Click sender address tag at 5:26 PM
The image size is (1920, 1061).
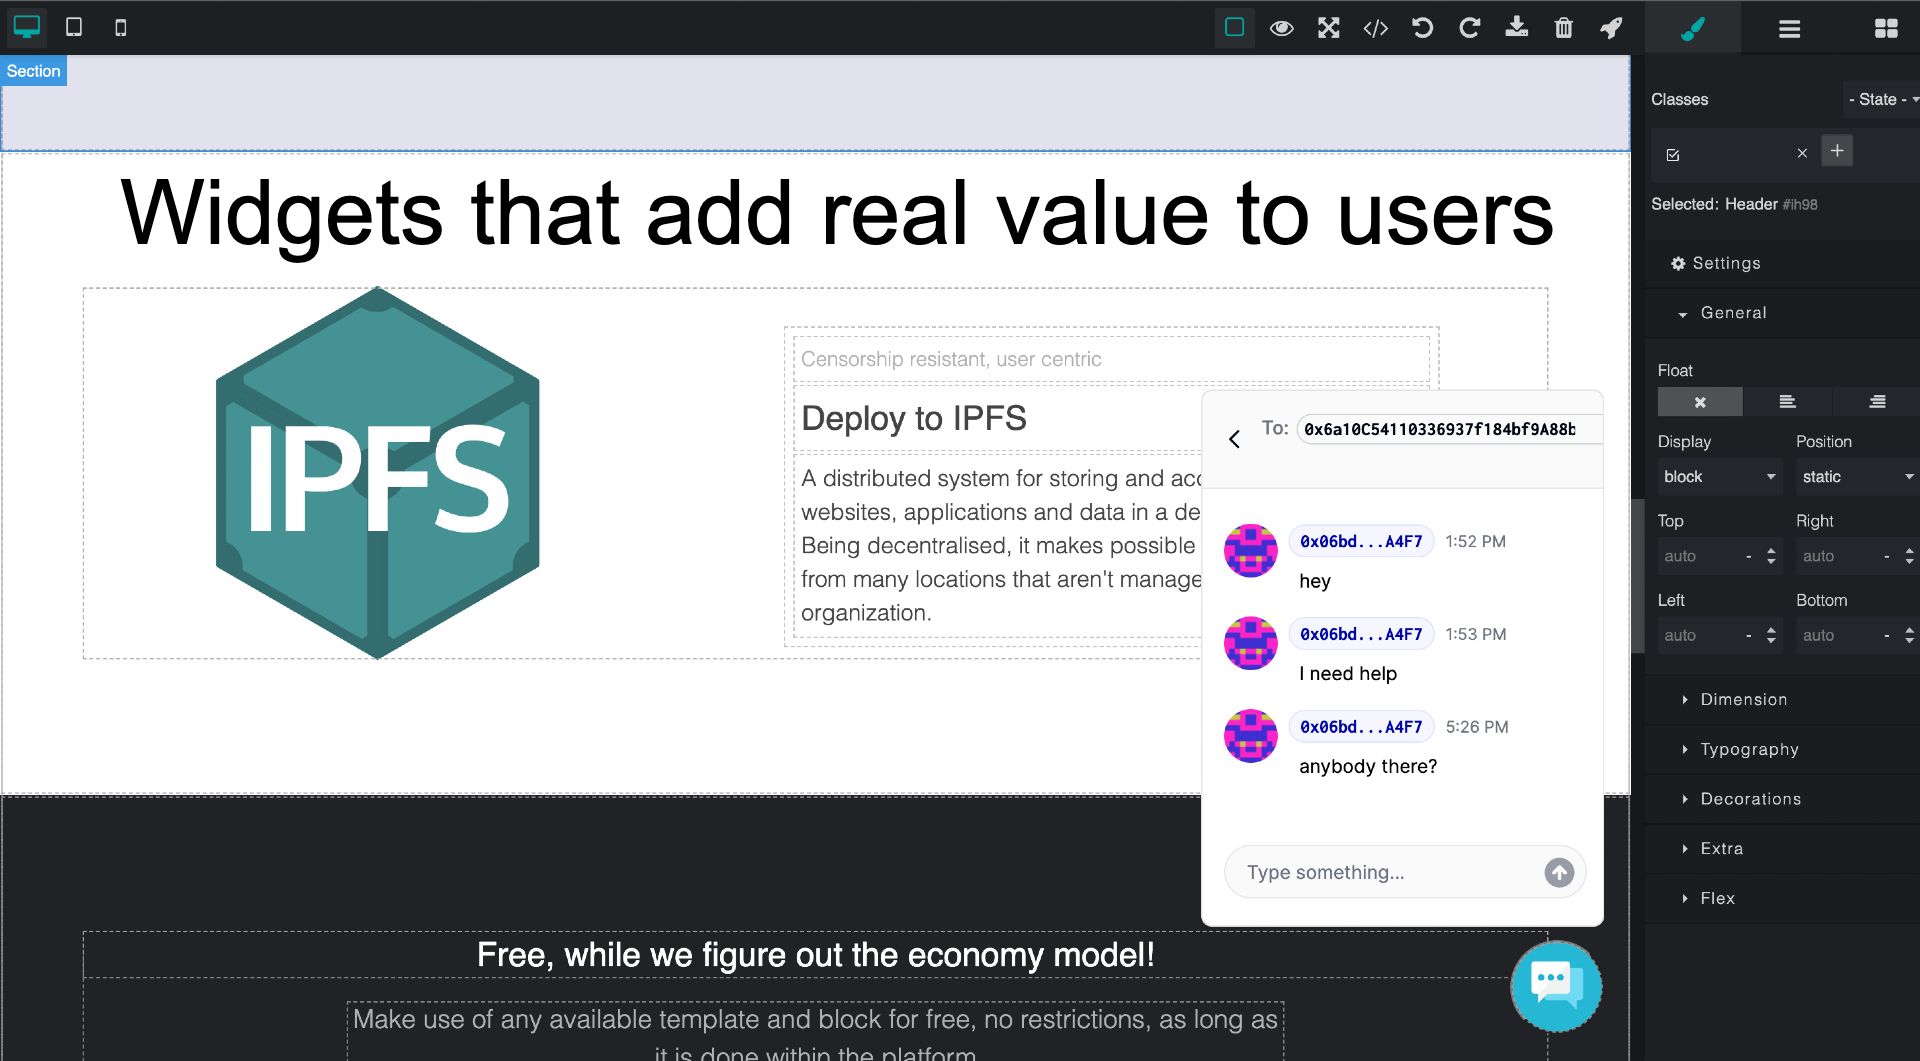coord(1361,727)
